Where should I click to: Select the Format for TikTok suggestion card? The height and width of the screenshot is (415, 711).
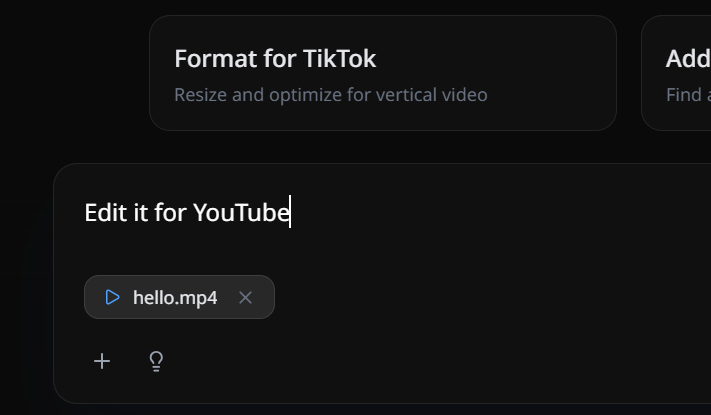382,73
